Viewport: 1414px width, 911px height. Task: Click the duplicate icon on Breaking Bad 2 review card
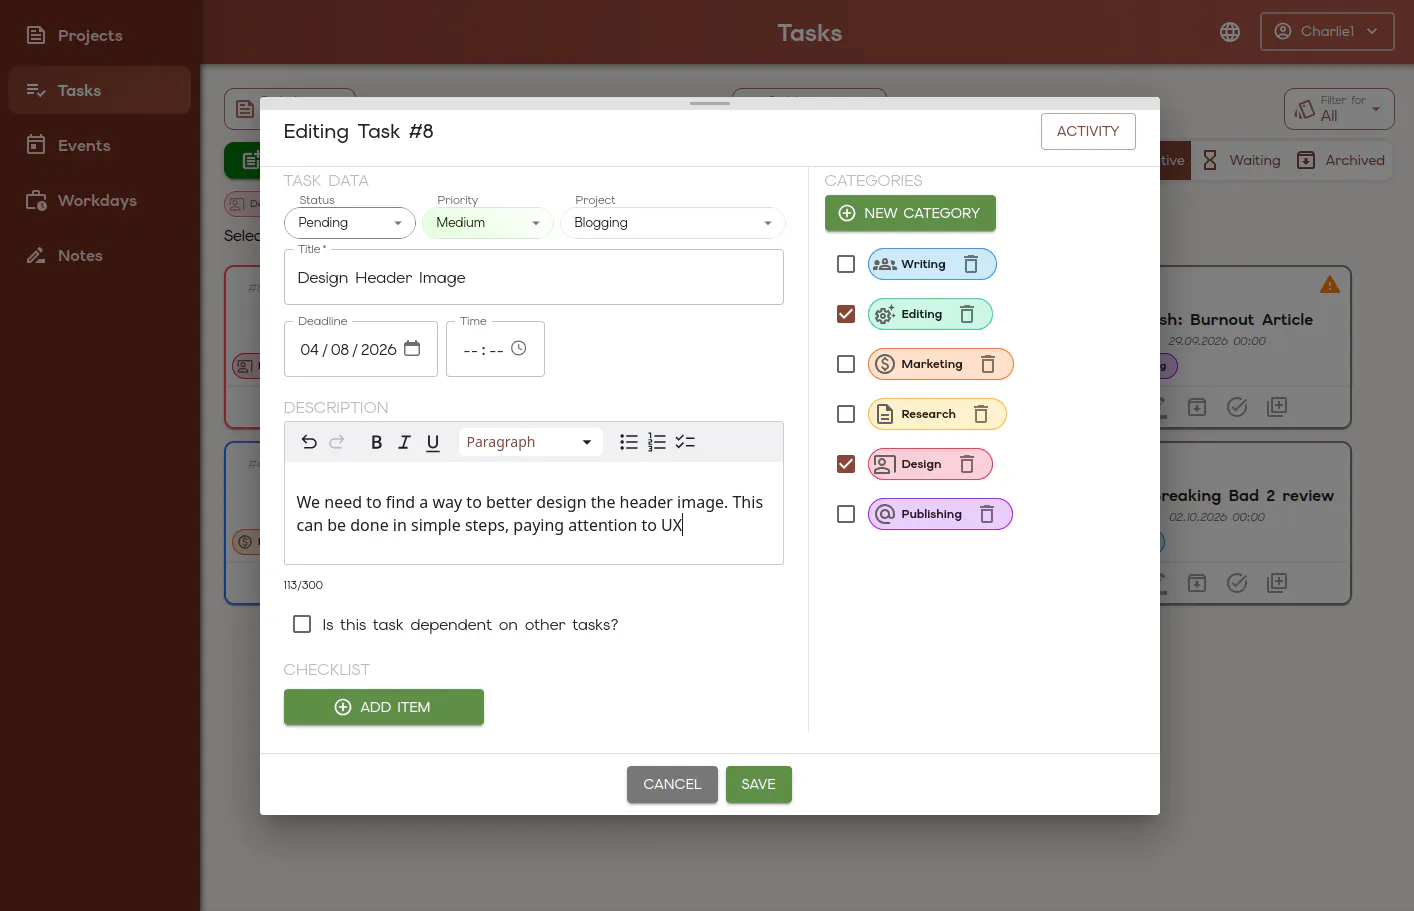point(1277,583)
